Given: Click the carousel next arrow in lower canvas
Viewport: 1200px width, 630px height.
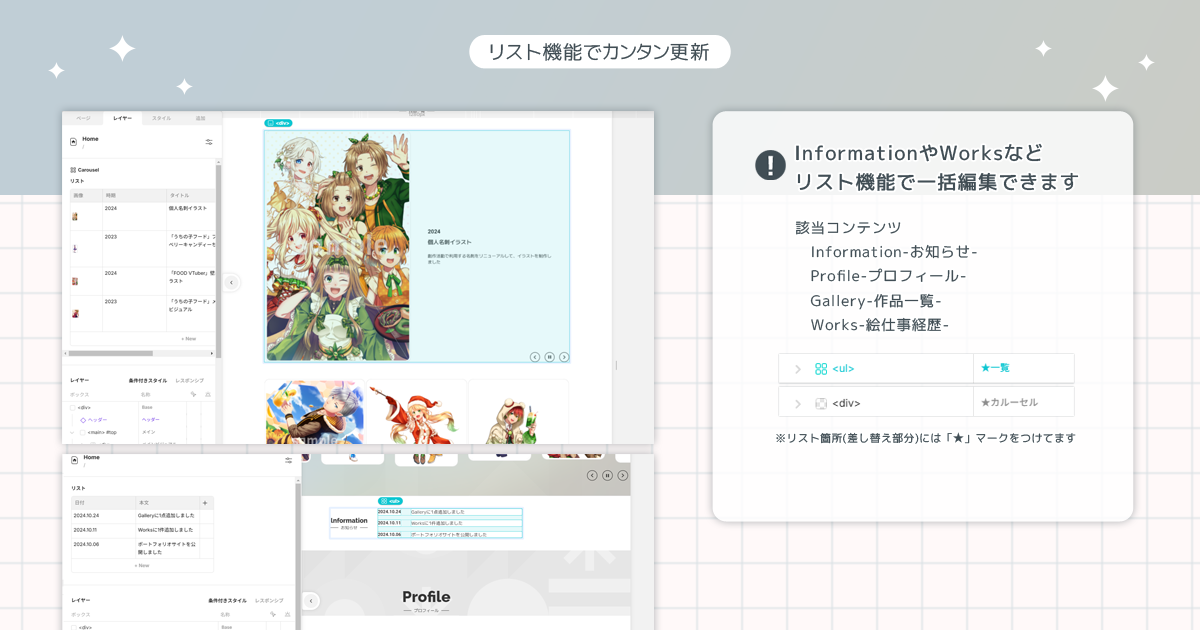Looking at the screenshot, I should [621, 475].
